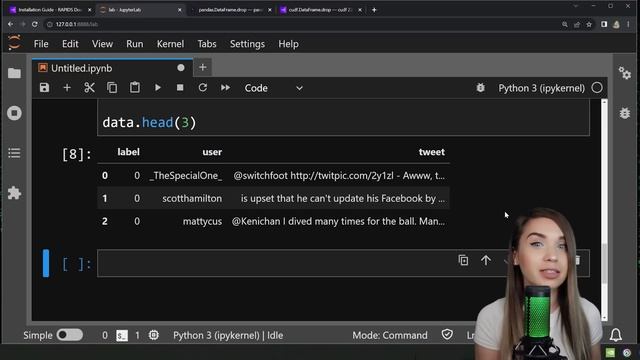Click the Python 3 (ipykernel) kernel name
This screenshot has height=360, width=640.
(542, 88)
